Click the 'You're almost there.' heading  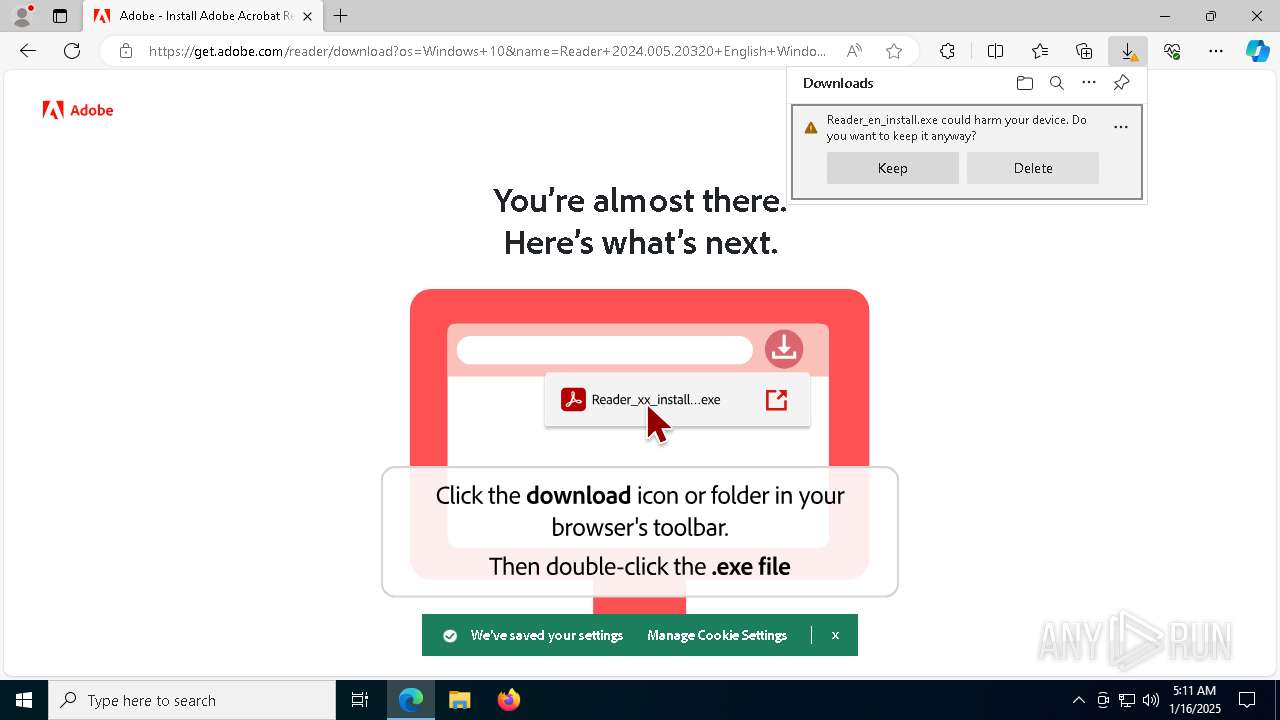coord(640,200)
